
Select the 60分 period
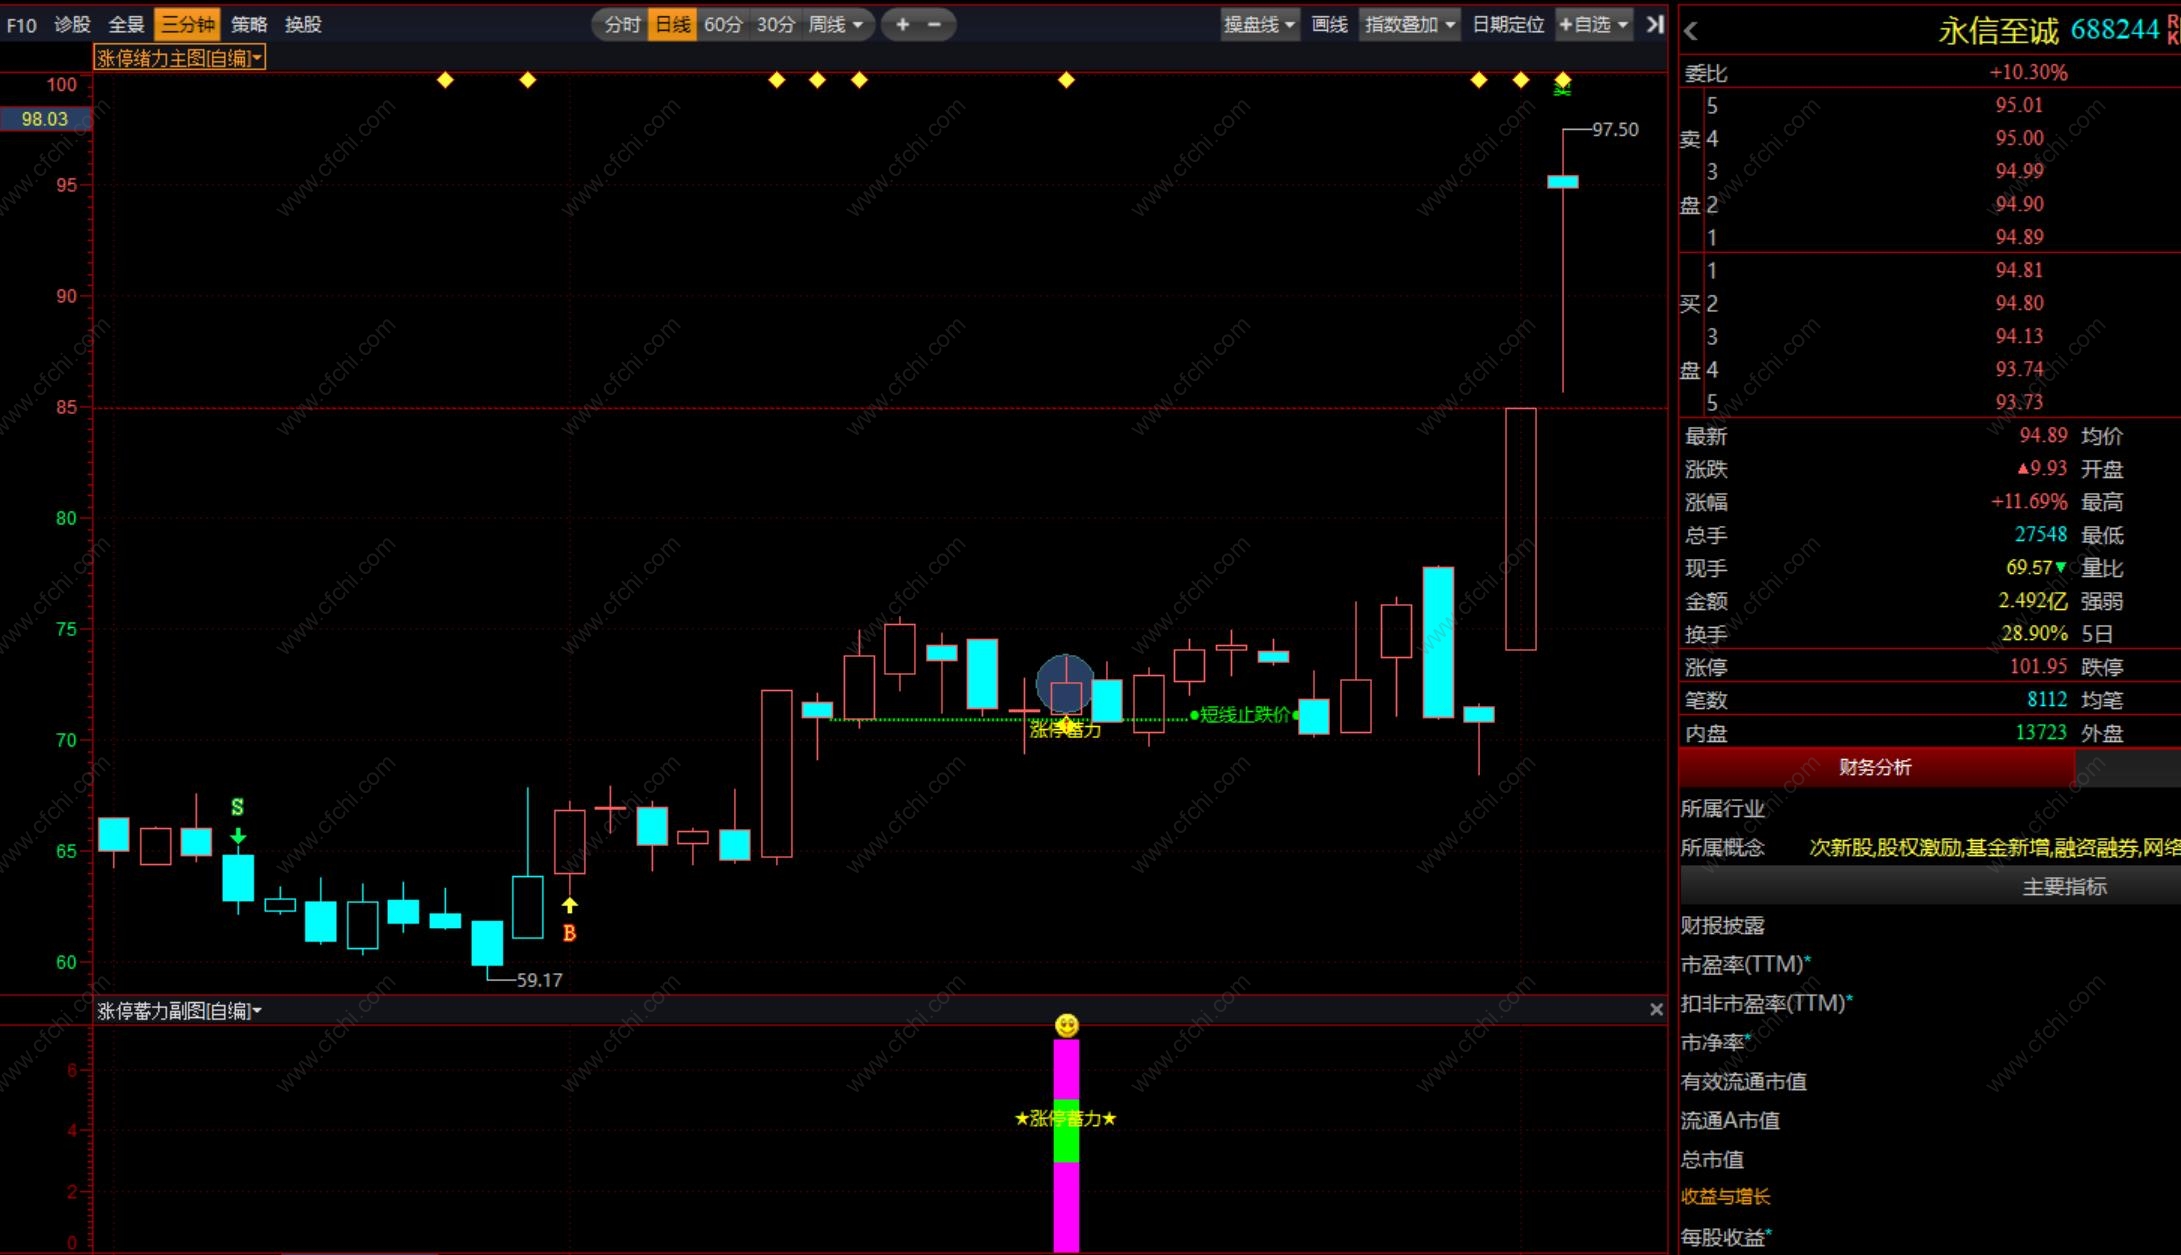[723, 24]
